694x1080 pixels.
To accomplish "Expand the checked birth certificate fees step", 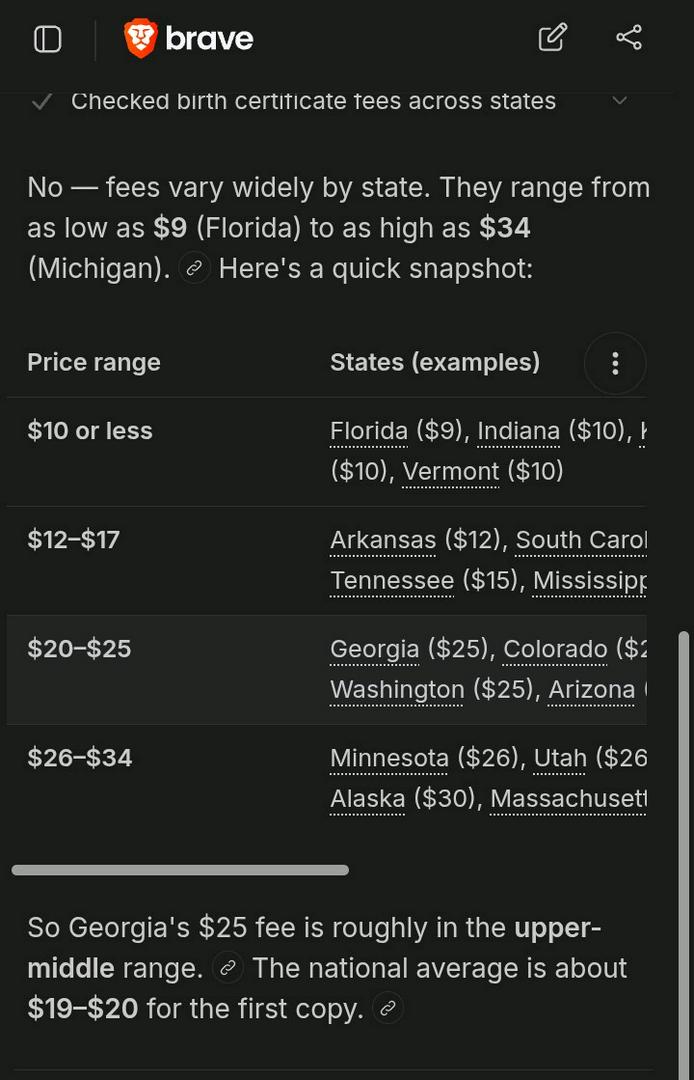I will [620, 101].
